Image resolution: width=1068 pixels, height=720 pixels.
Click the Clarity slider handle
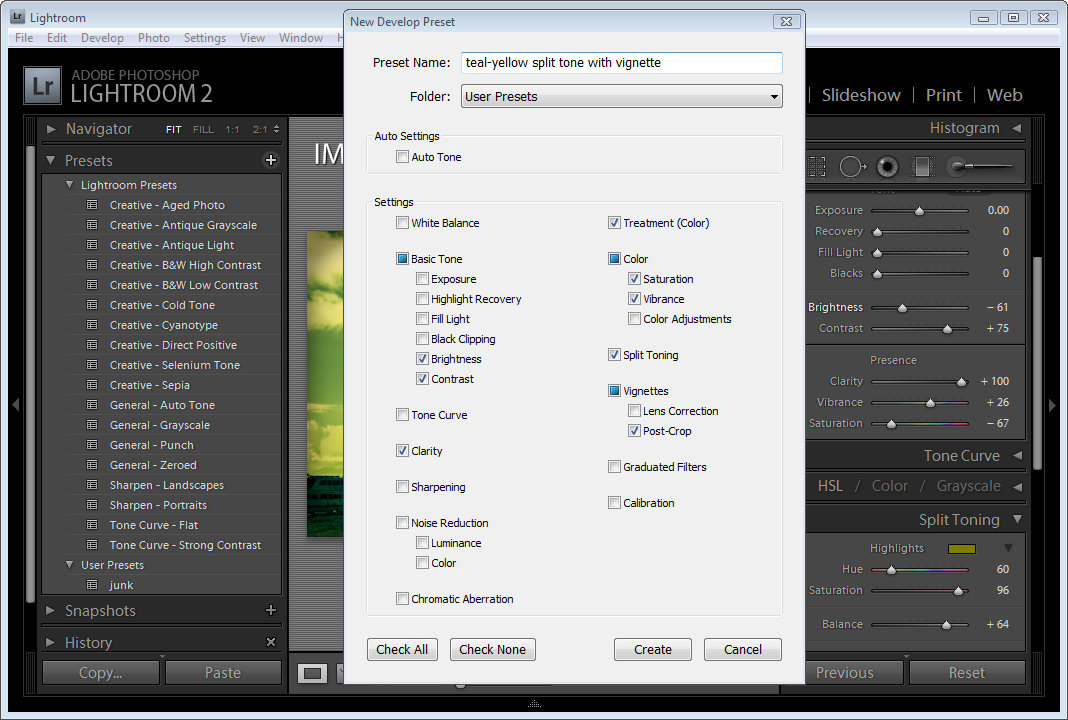[x=961, y=381]
